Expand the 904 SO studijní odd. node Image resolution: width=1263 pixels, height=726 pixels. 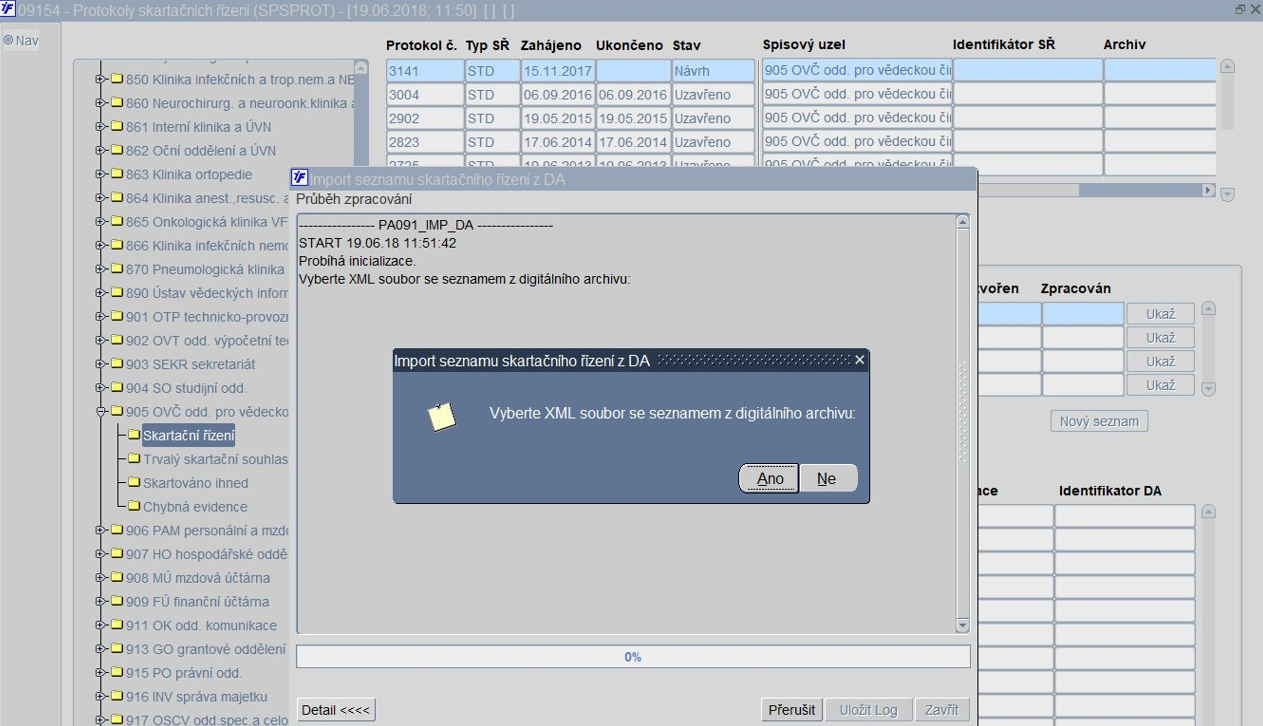(100, 388)
